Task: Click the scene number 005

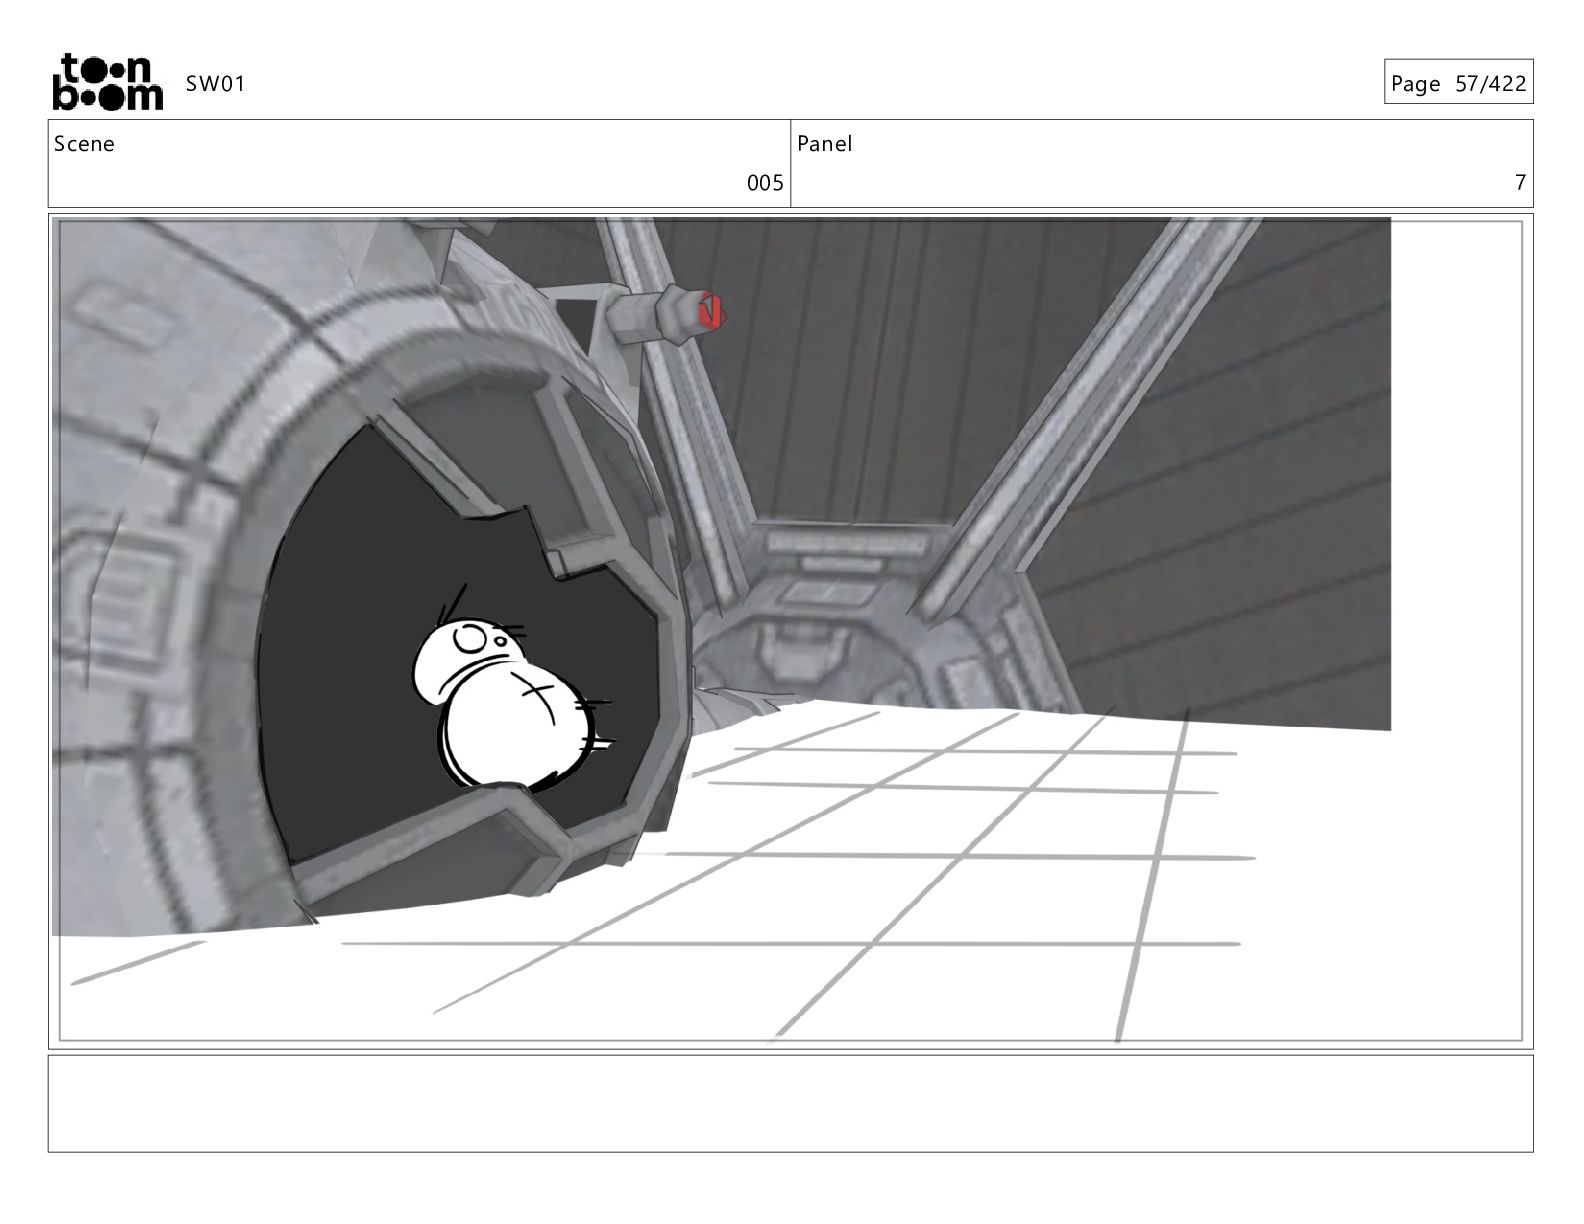Action: (x=765, y=183)
